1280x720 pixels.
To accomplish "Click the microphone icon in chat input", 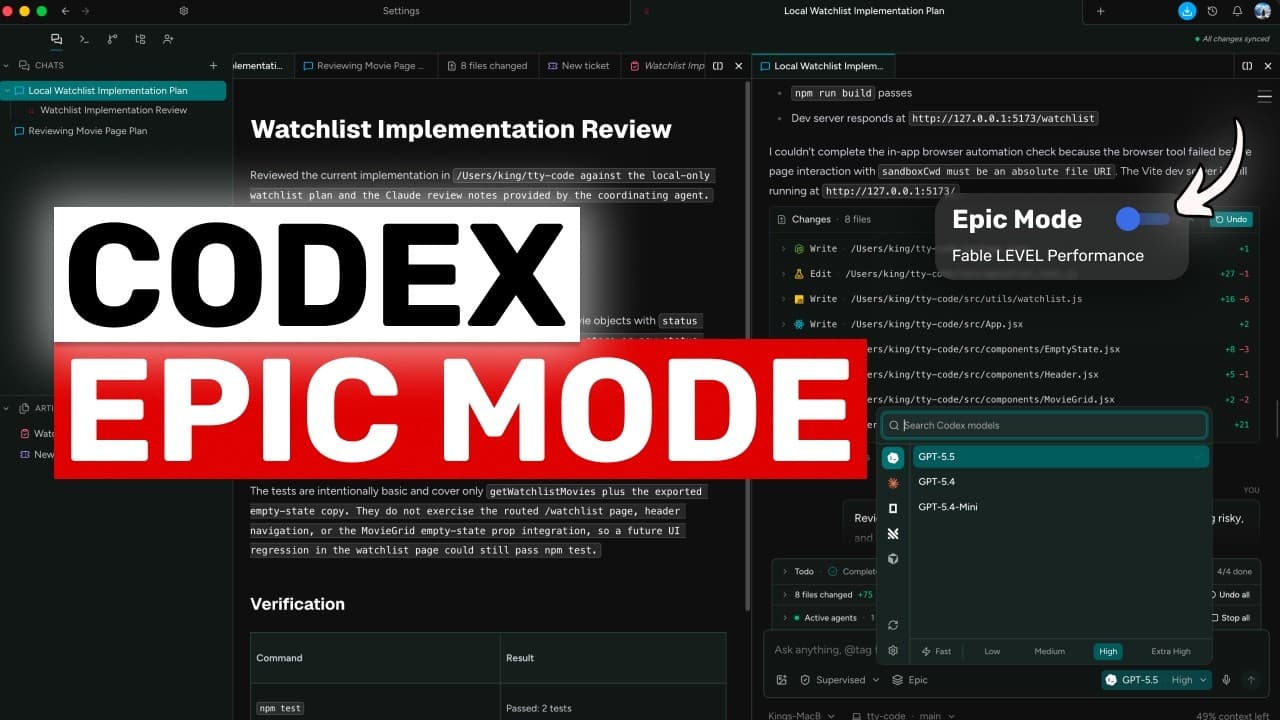I will [1226, 680].
